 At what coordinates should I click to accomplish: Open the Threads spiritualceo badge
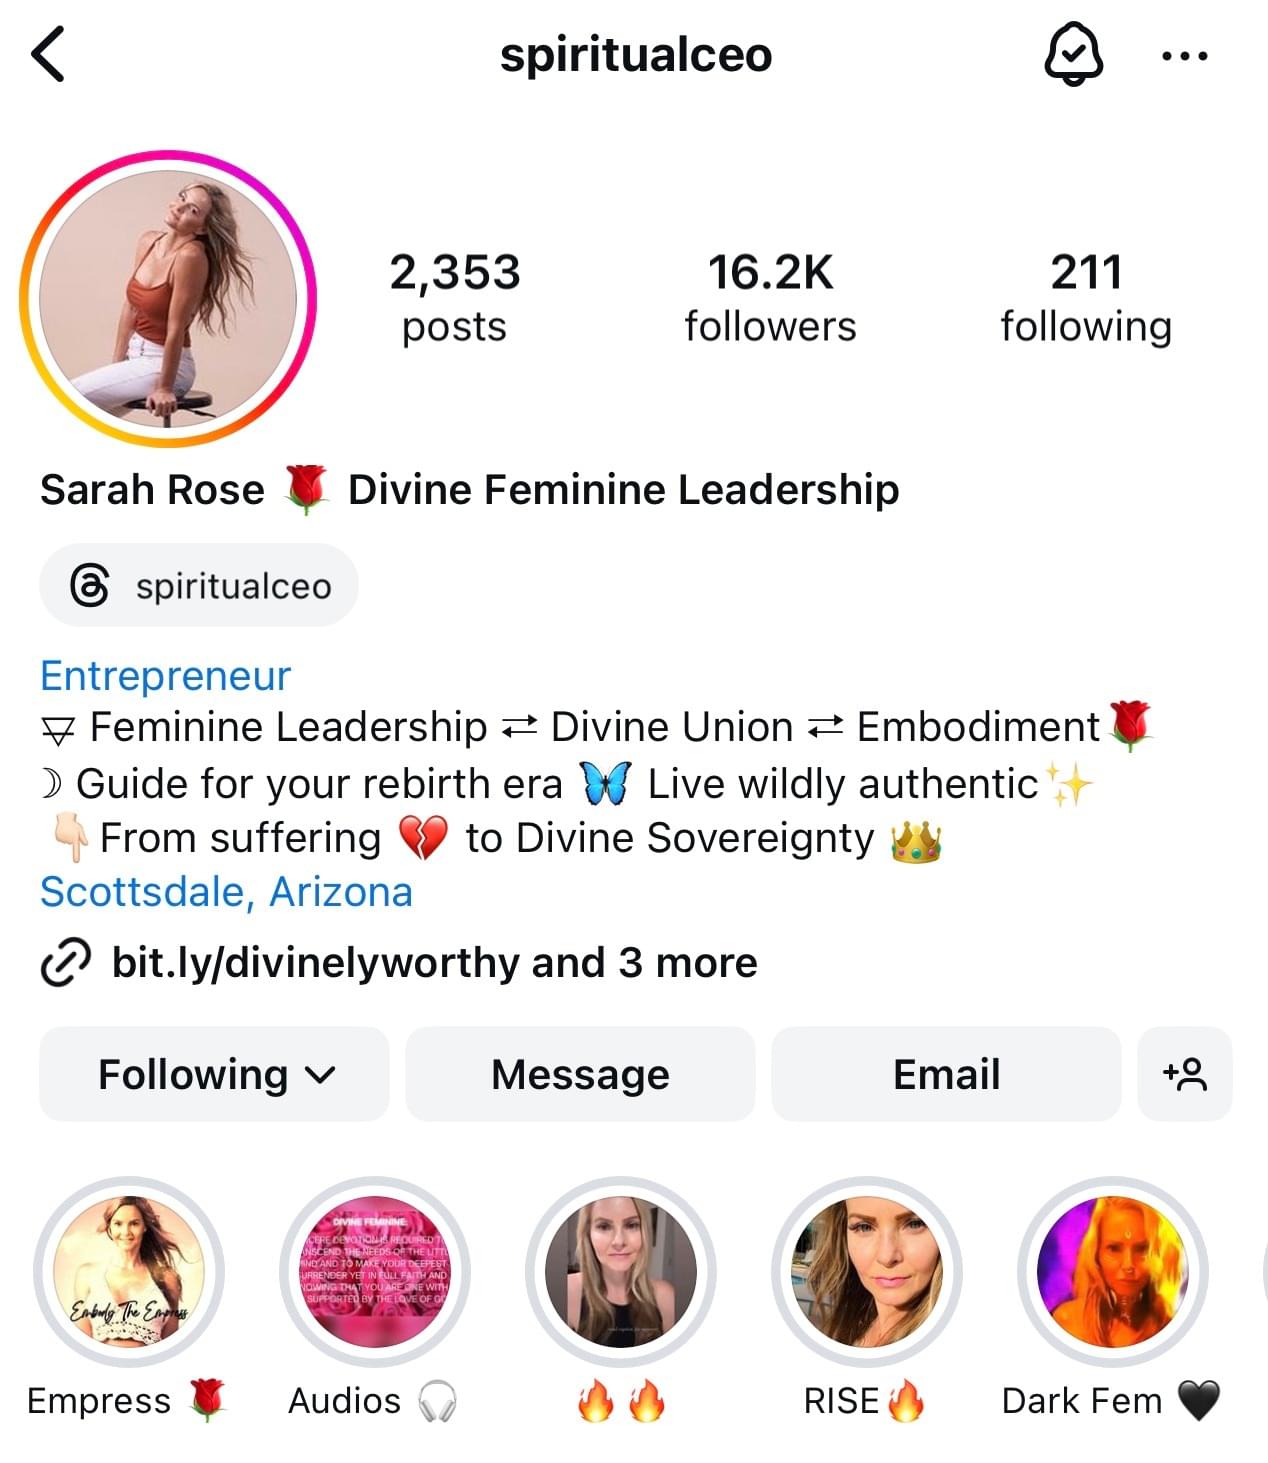[x=199, y=586]
